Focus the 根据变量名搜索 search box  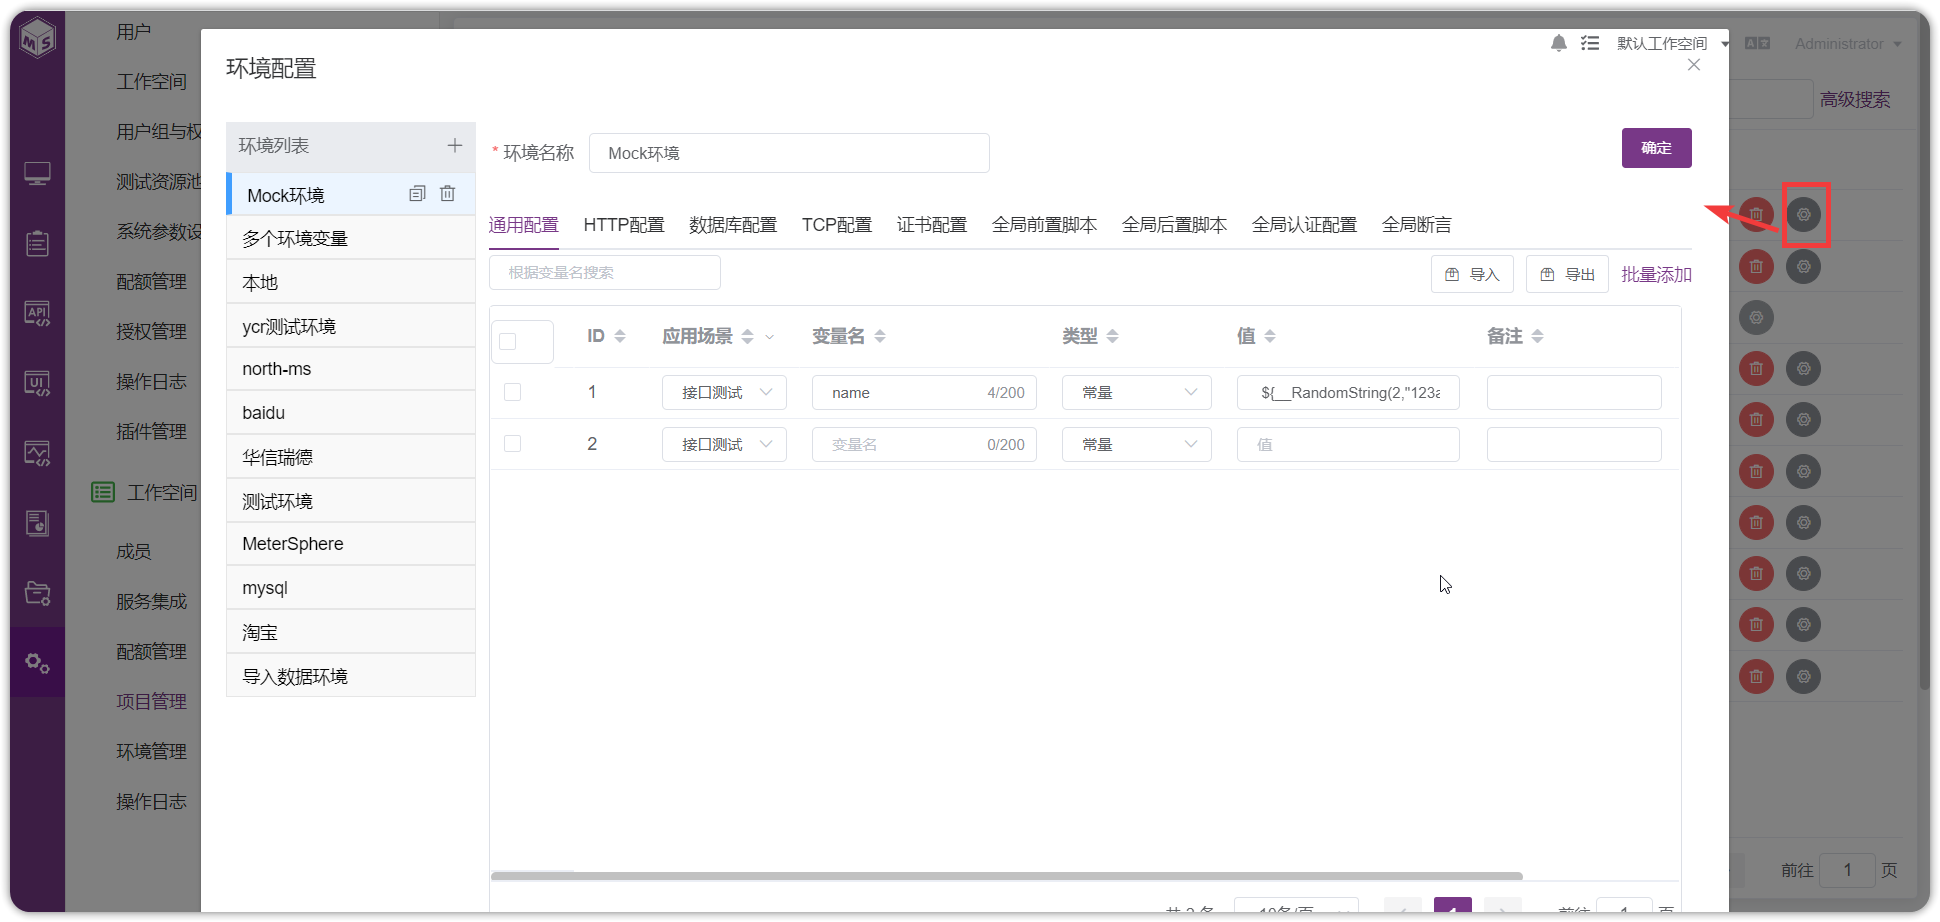[x=605, y=272]
